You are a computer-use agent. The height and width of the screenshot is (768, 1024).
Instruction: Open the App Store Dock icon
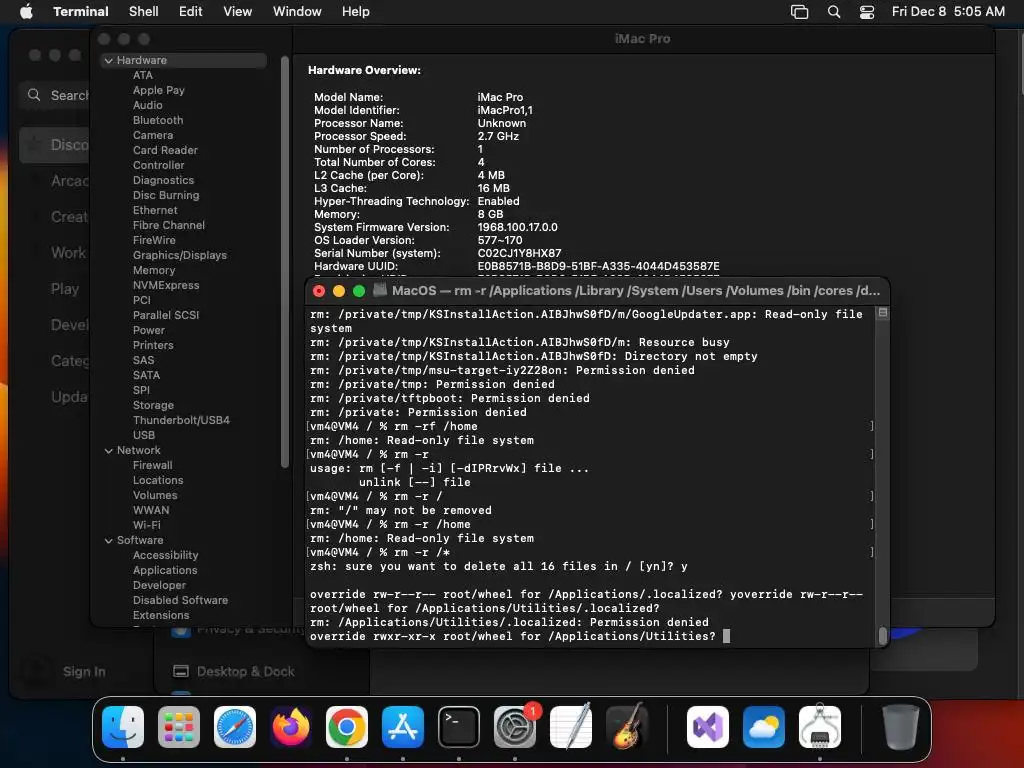[403, 727]
